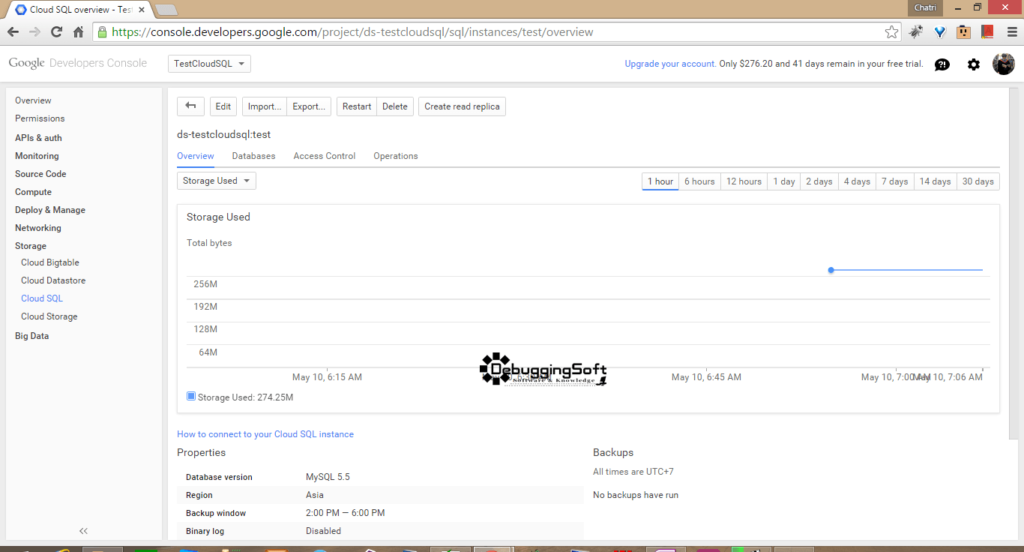The height and width of the screenshot is (552, 1024).
Task: Select the Overview instance tab
Action: (x=195, y=156)
